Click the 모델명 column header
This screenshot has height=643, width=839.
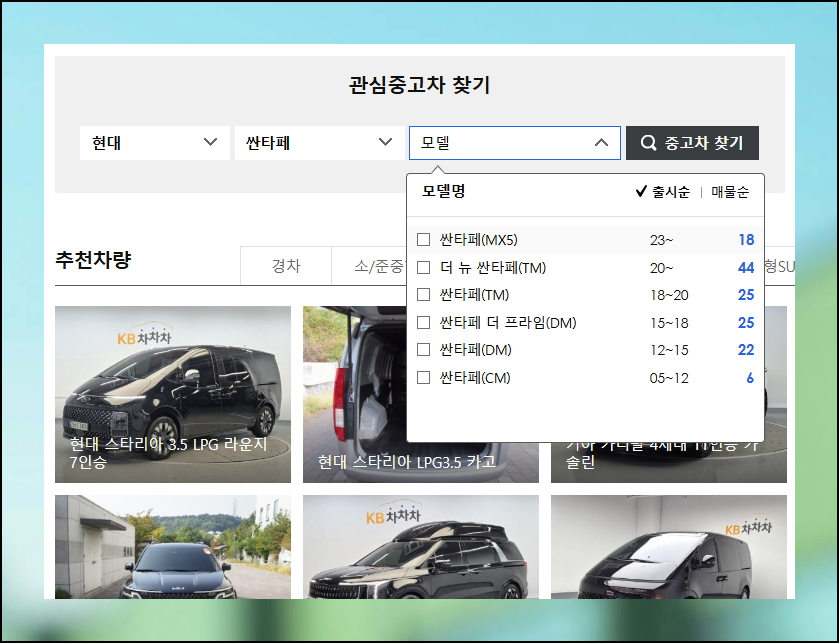coord(444,191)
